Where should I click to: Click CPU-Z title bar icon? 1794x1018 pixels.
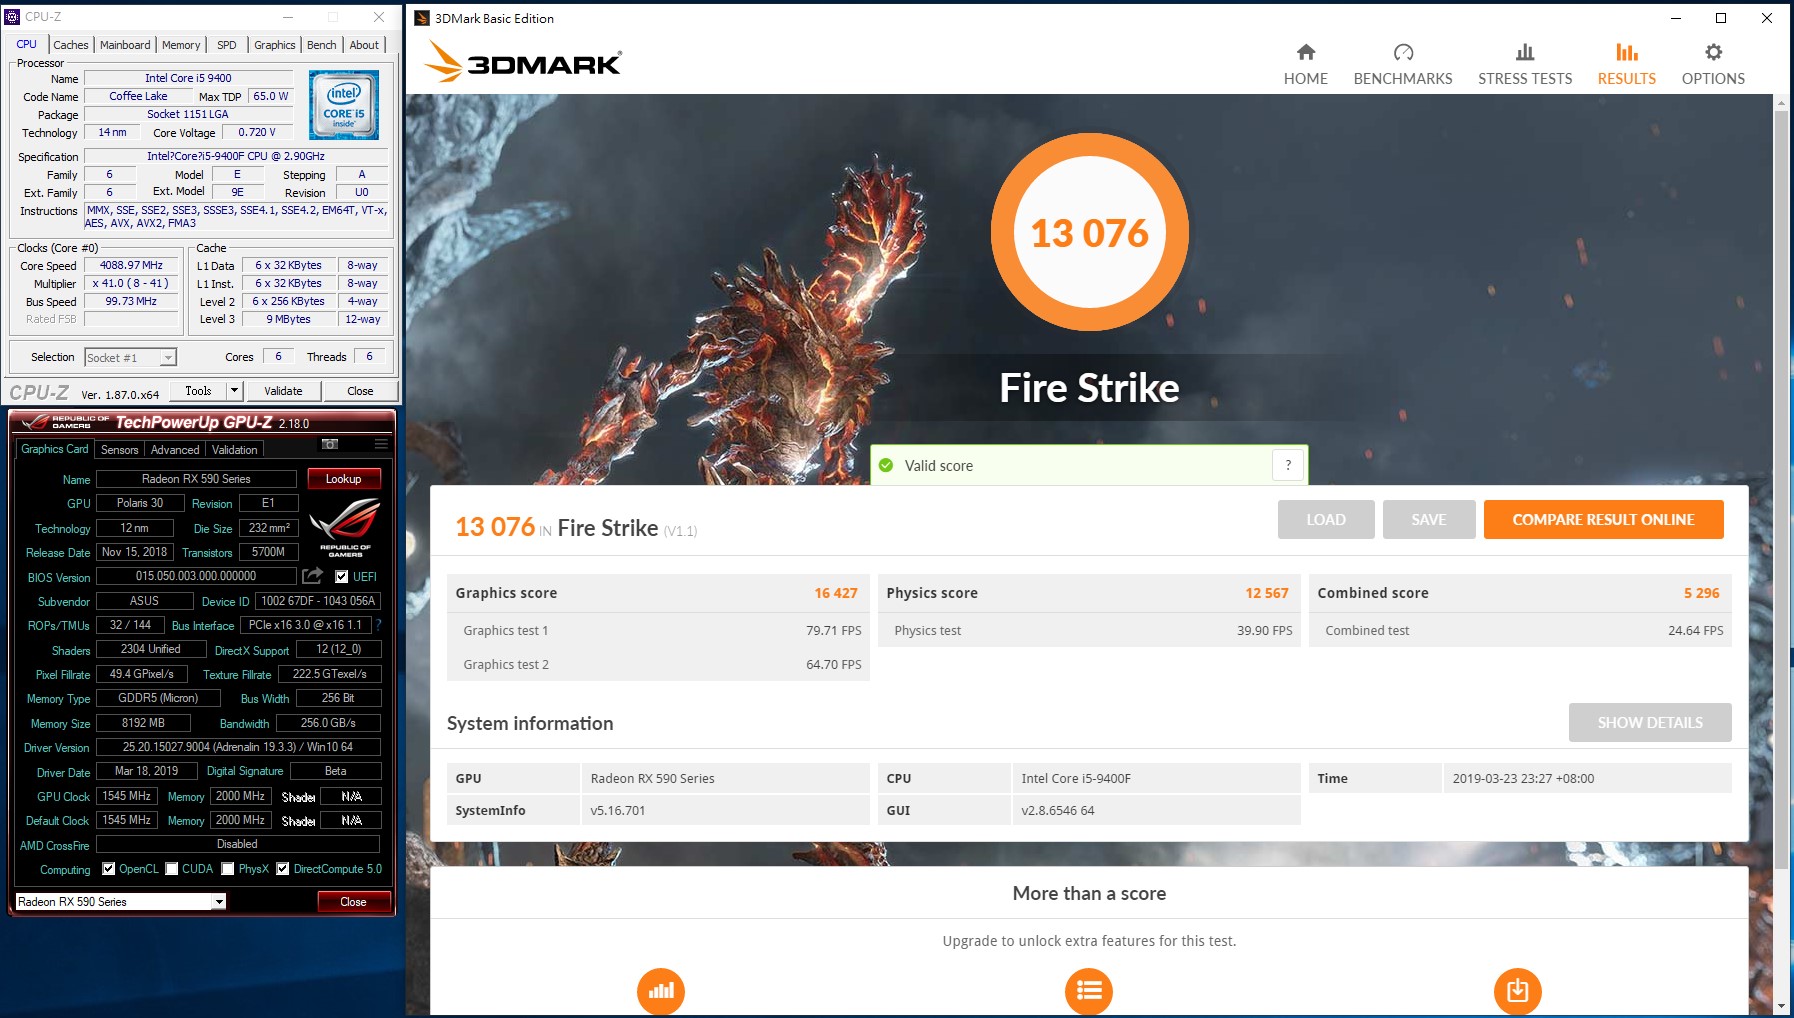tap(13, 17)
